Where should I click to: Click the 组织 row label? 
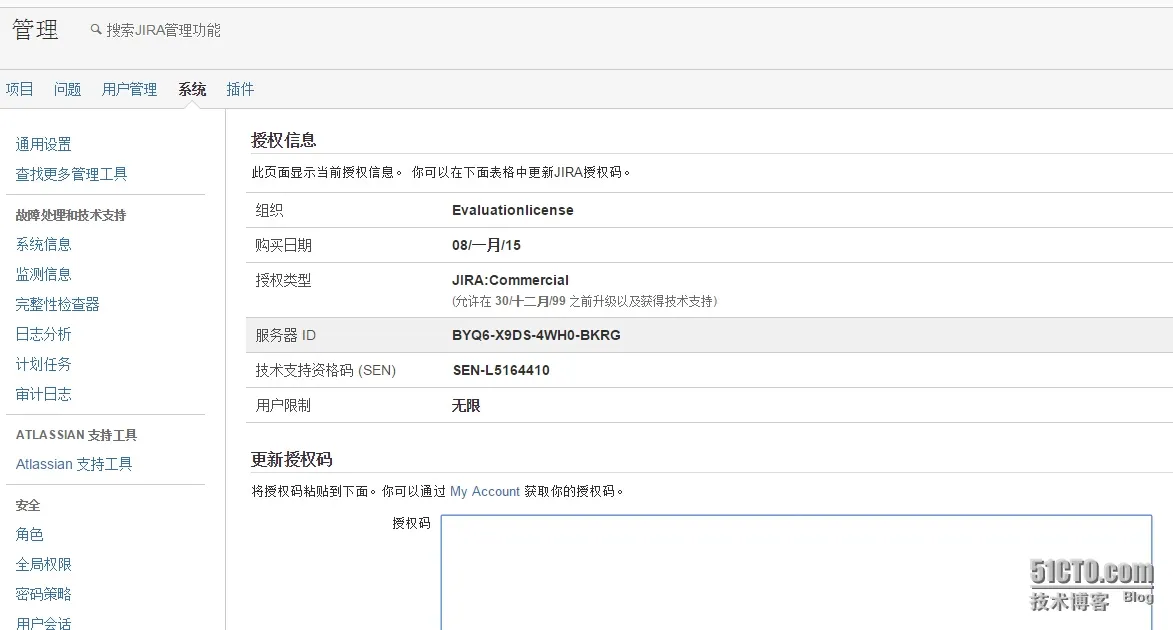[x=269, y=210]
